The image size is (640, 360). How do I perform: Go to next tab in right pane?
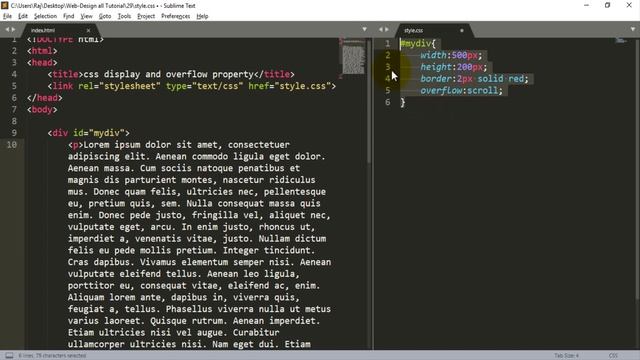click(387, 29)
